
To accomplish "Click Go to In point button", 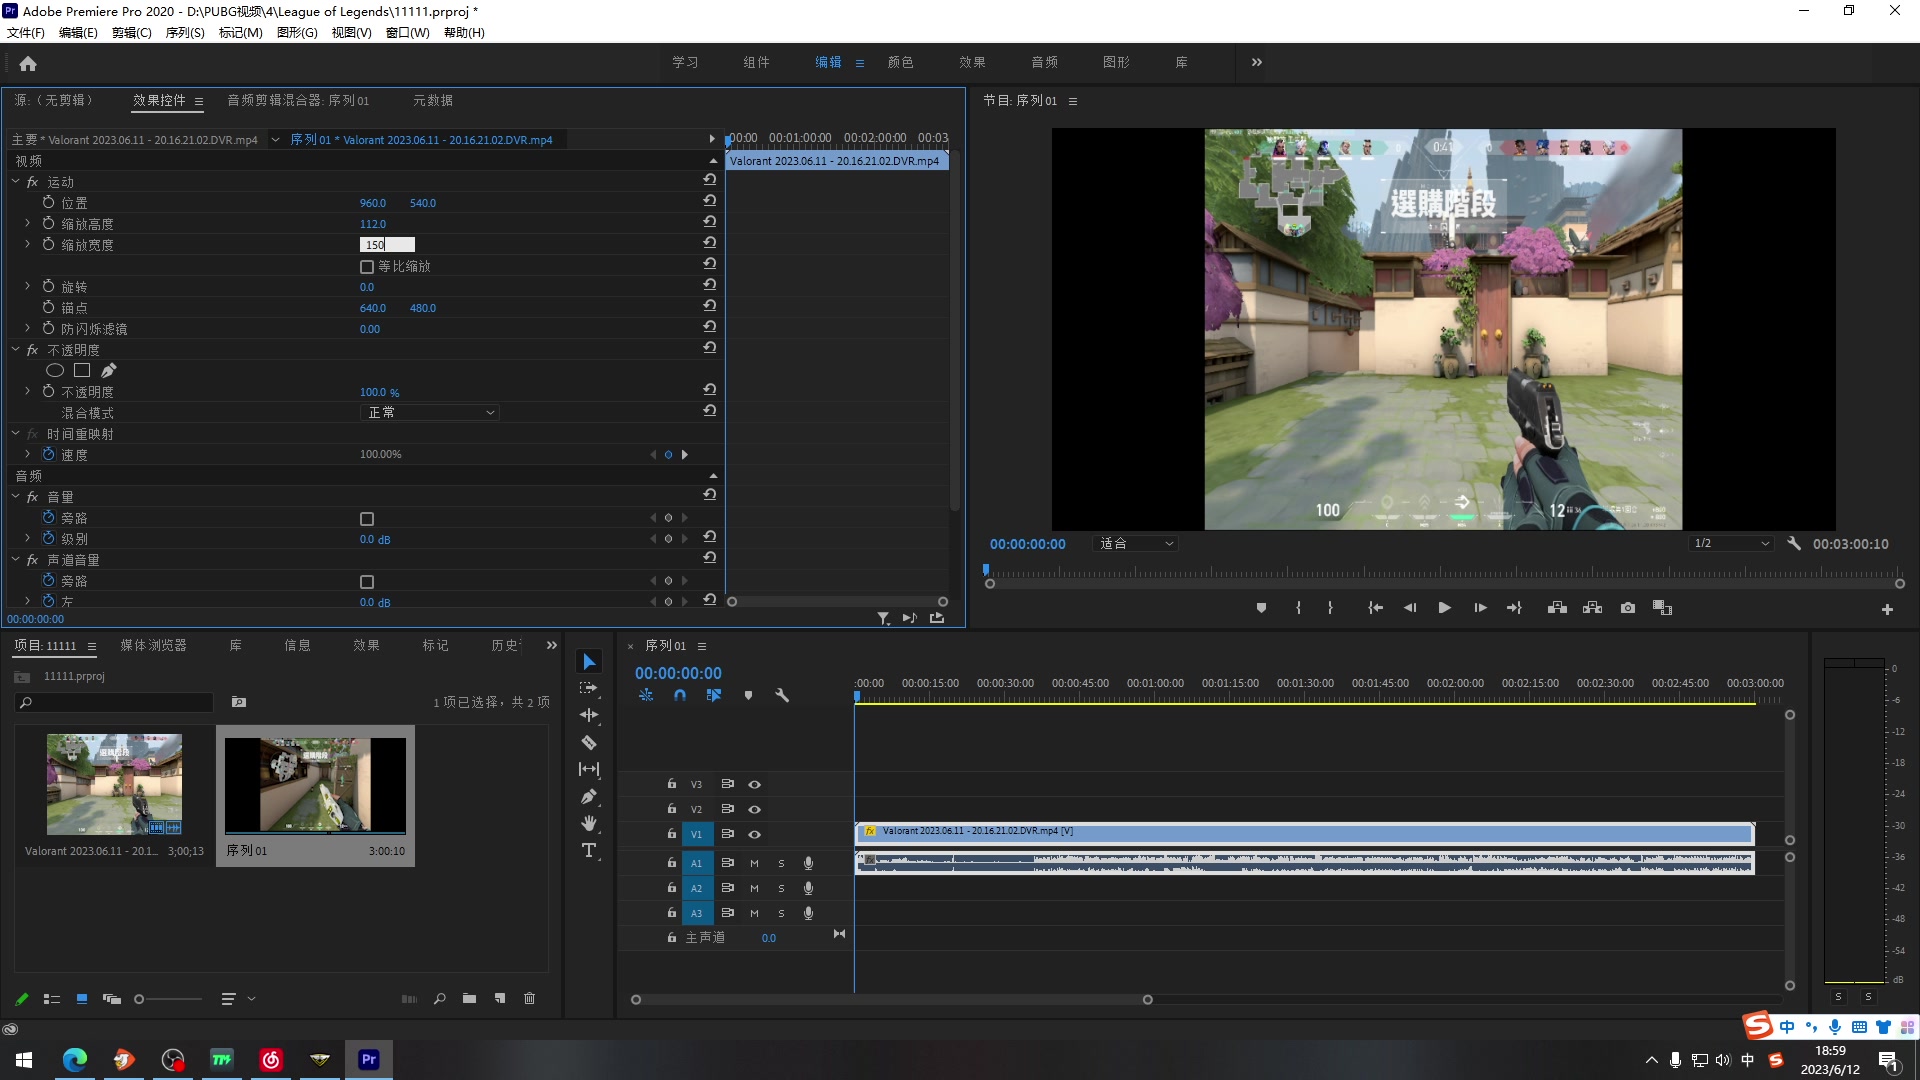I will coord(1375,608).
